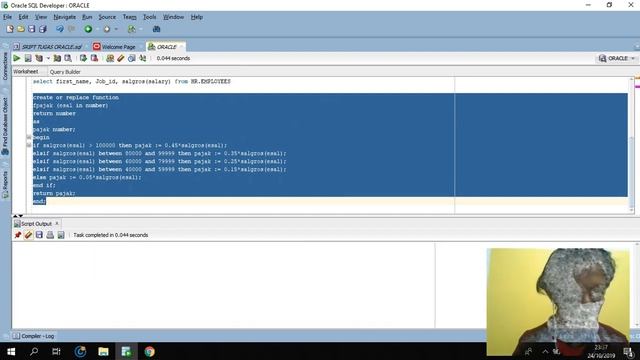Screen dimensions: 640x360
Task: Collapse the if statement fold marker
Action: click(29, 145)
